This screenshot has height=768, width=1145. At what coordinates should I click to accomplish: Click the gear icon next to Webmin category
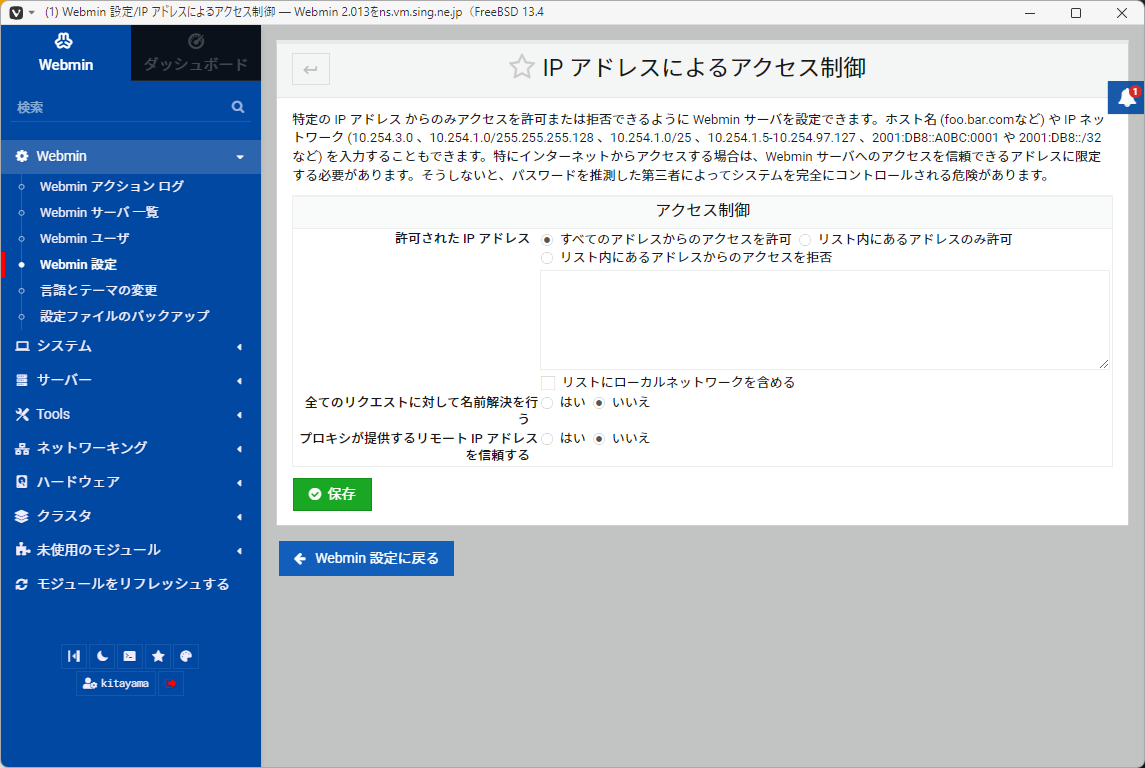coord(22,156)
